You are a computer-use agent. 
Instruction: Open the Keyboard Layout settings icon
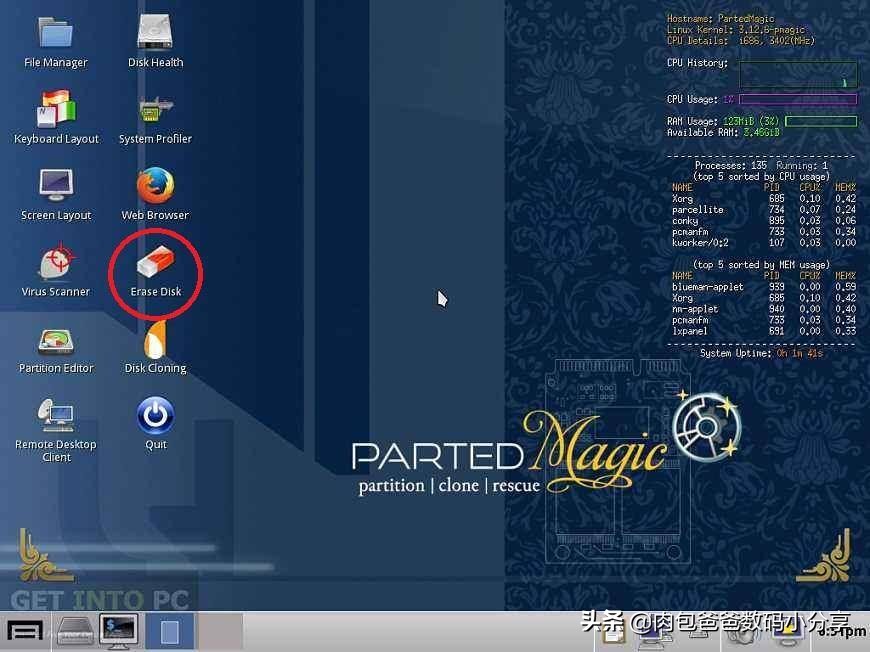point(56,110)
